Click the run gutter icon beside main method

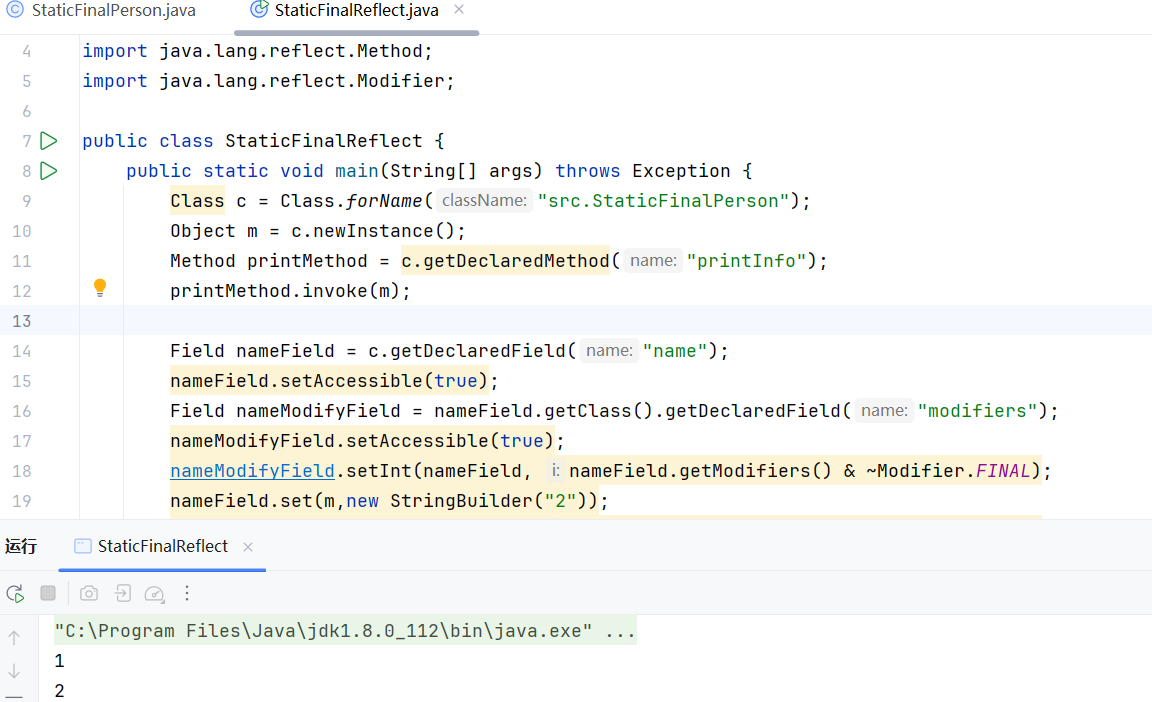coord(48,171)
